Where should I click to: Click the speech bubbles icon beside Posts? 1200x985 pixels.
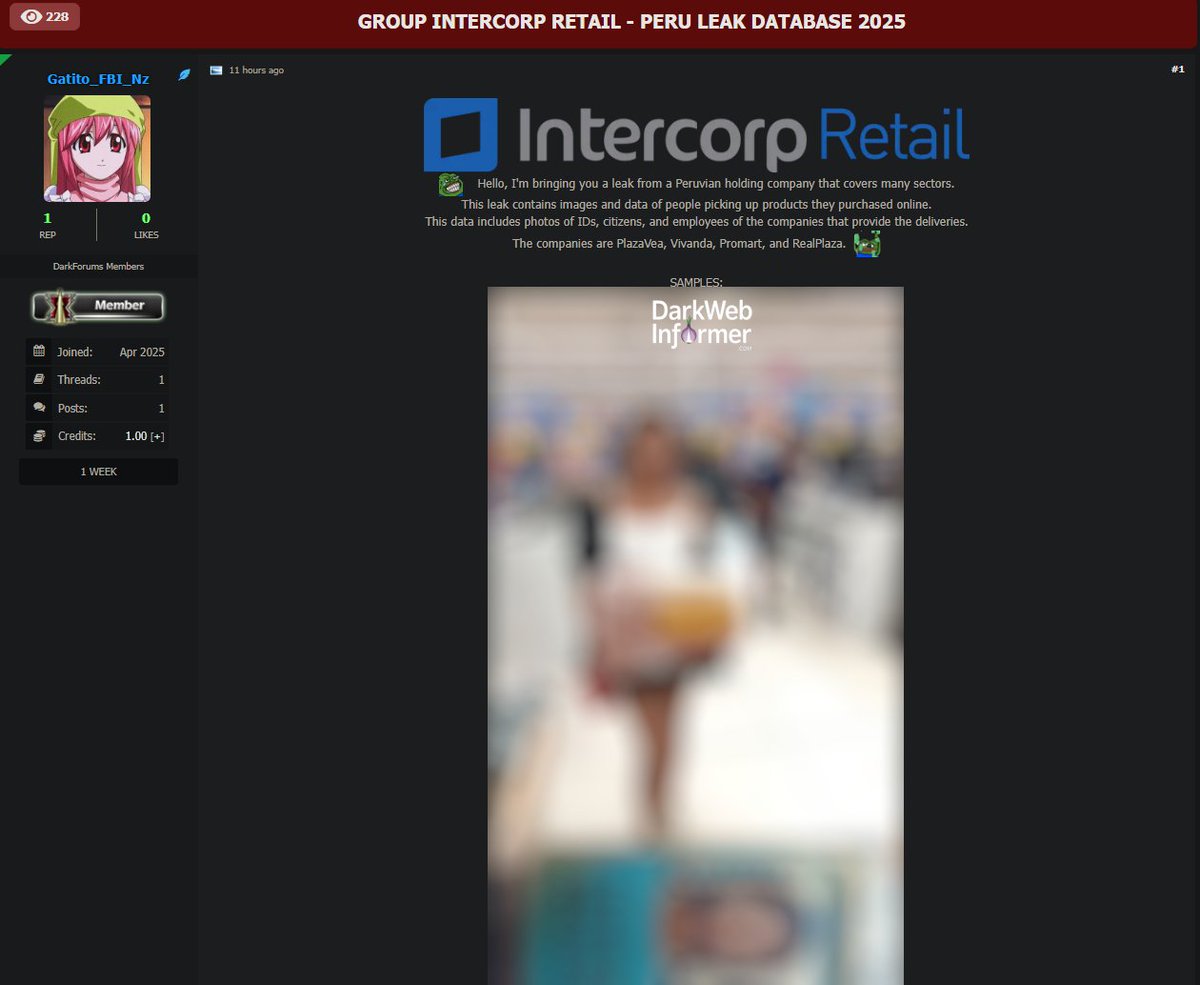coord(39,408)
